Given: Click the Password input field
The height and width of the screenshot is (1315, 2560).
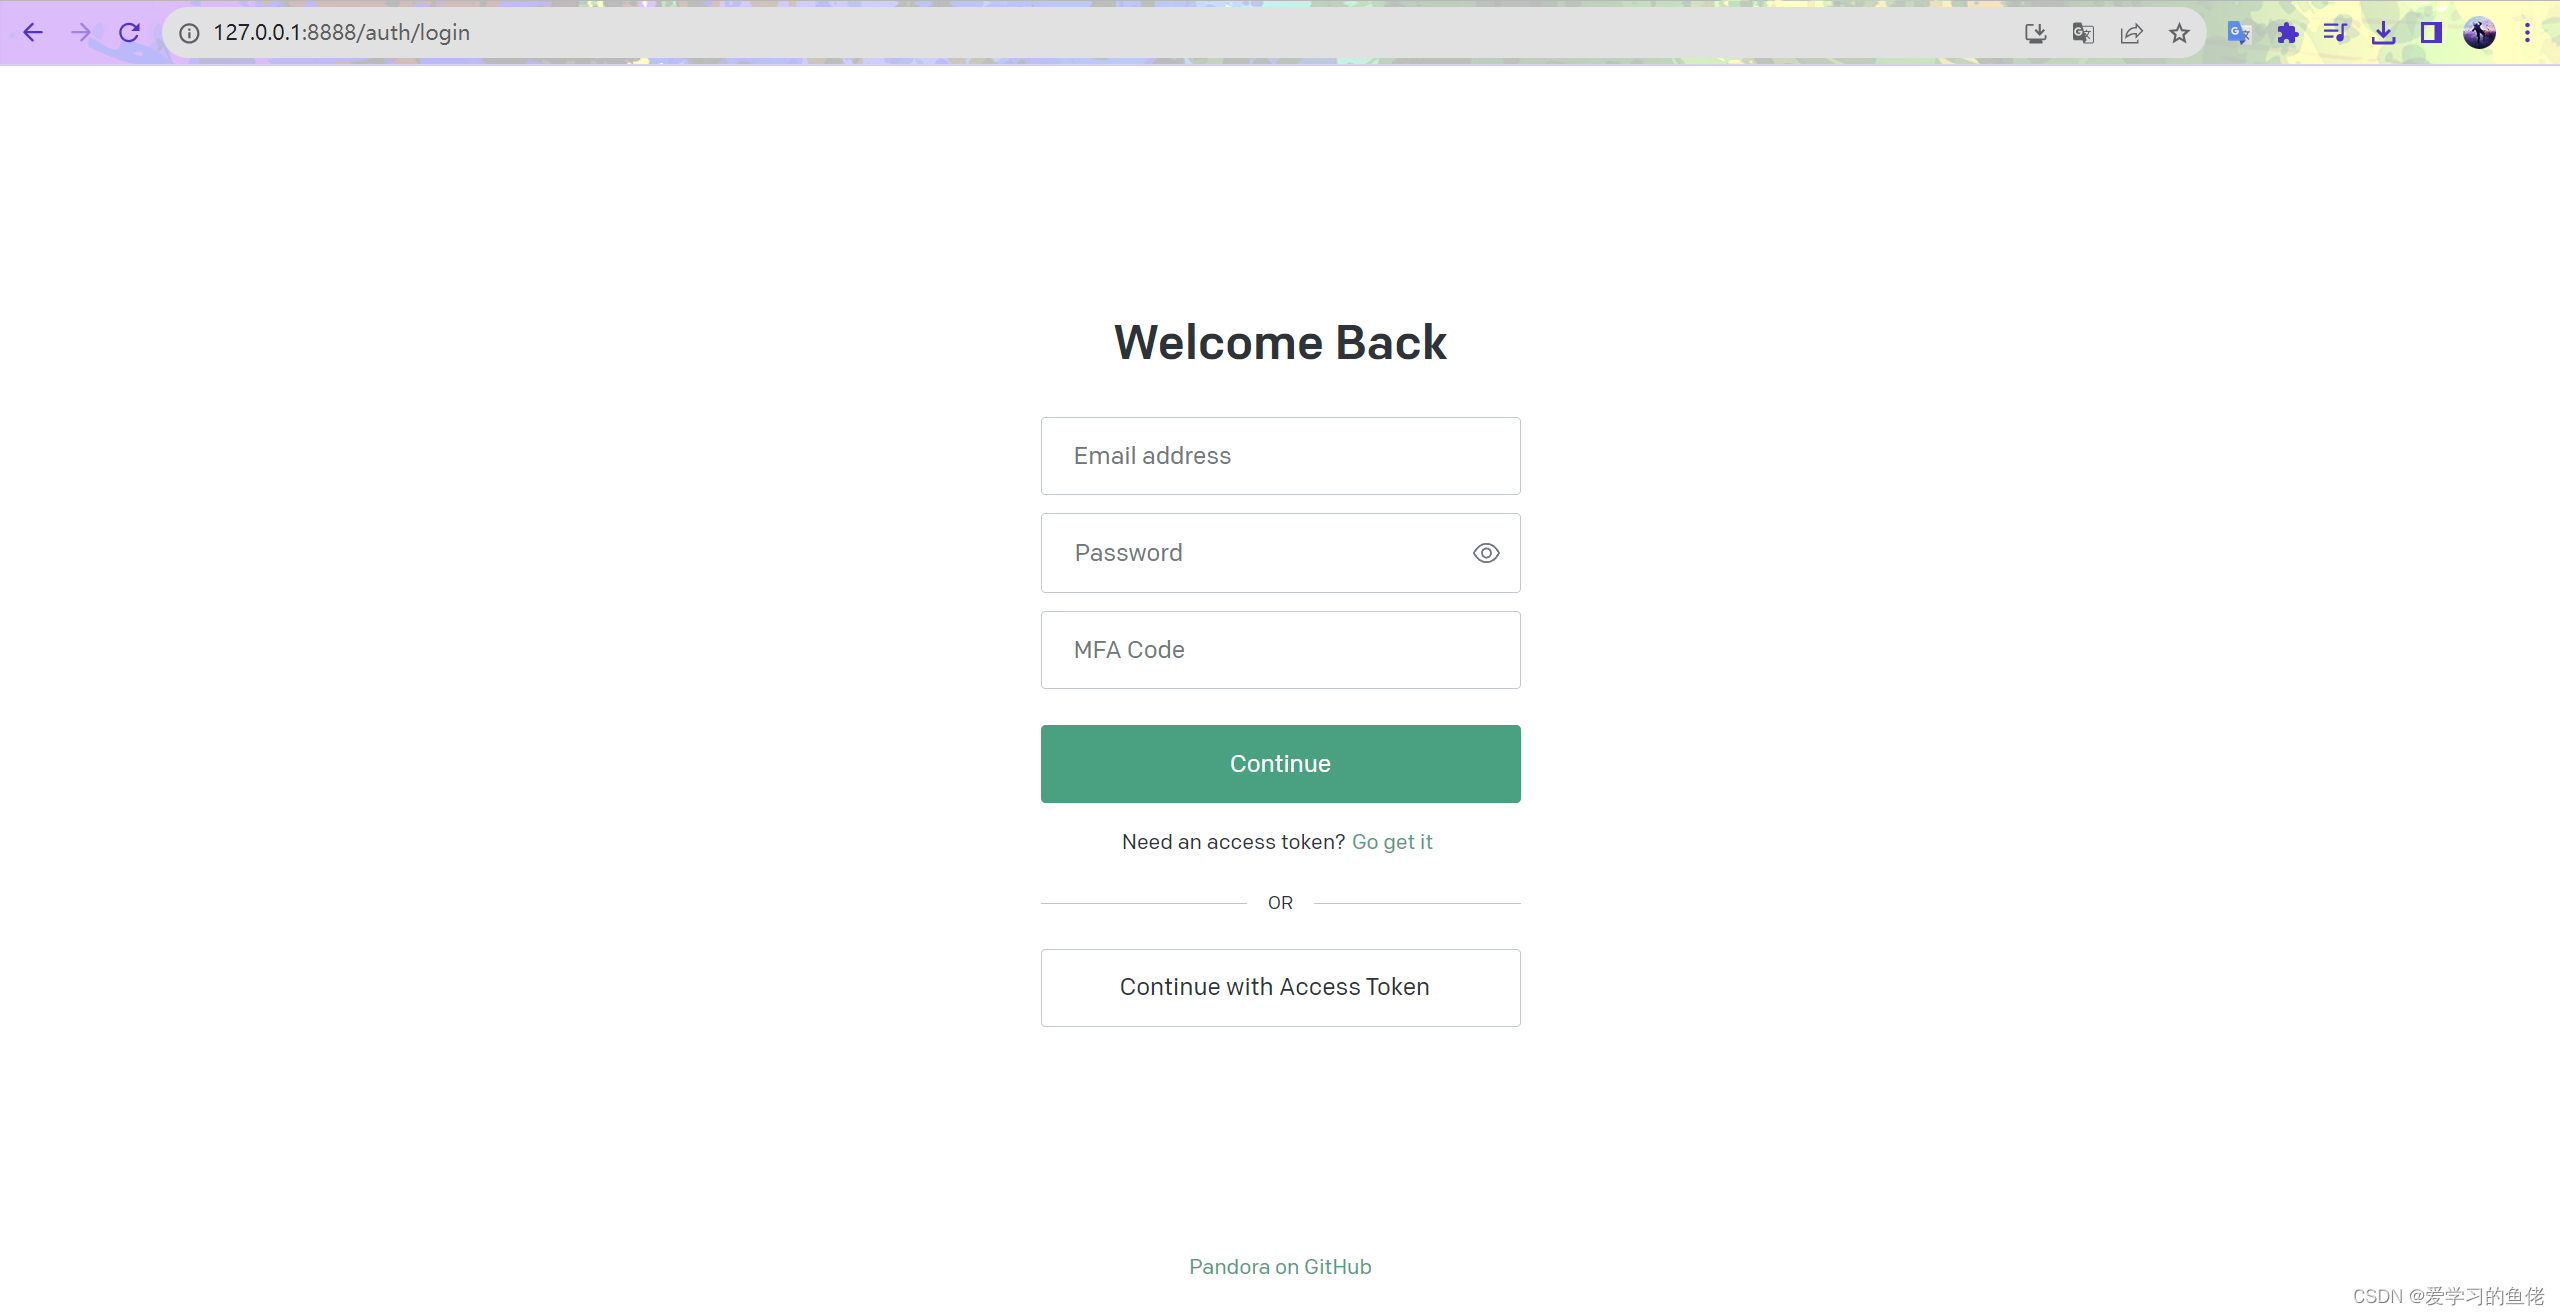Looking at the screenshot, I should click(x=1281, y=552).
